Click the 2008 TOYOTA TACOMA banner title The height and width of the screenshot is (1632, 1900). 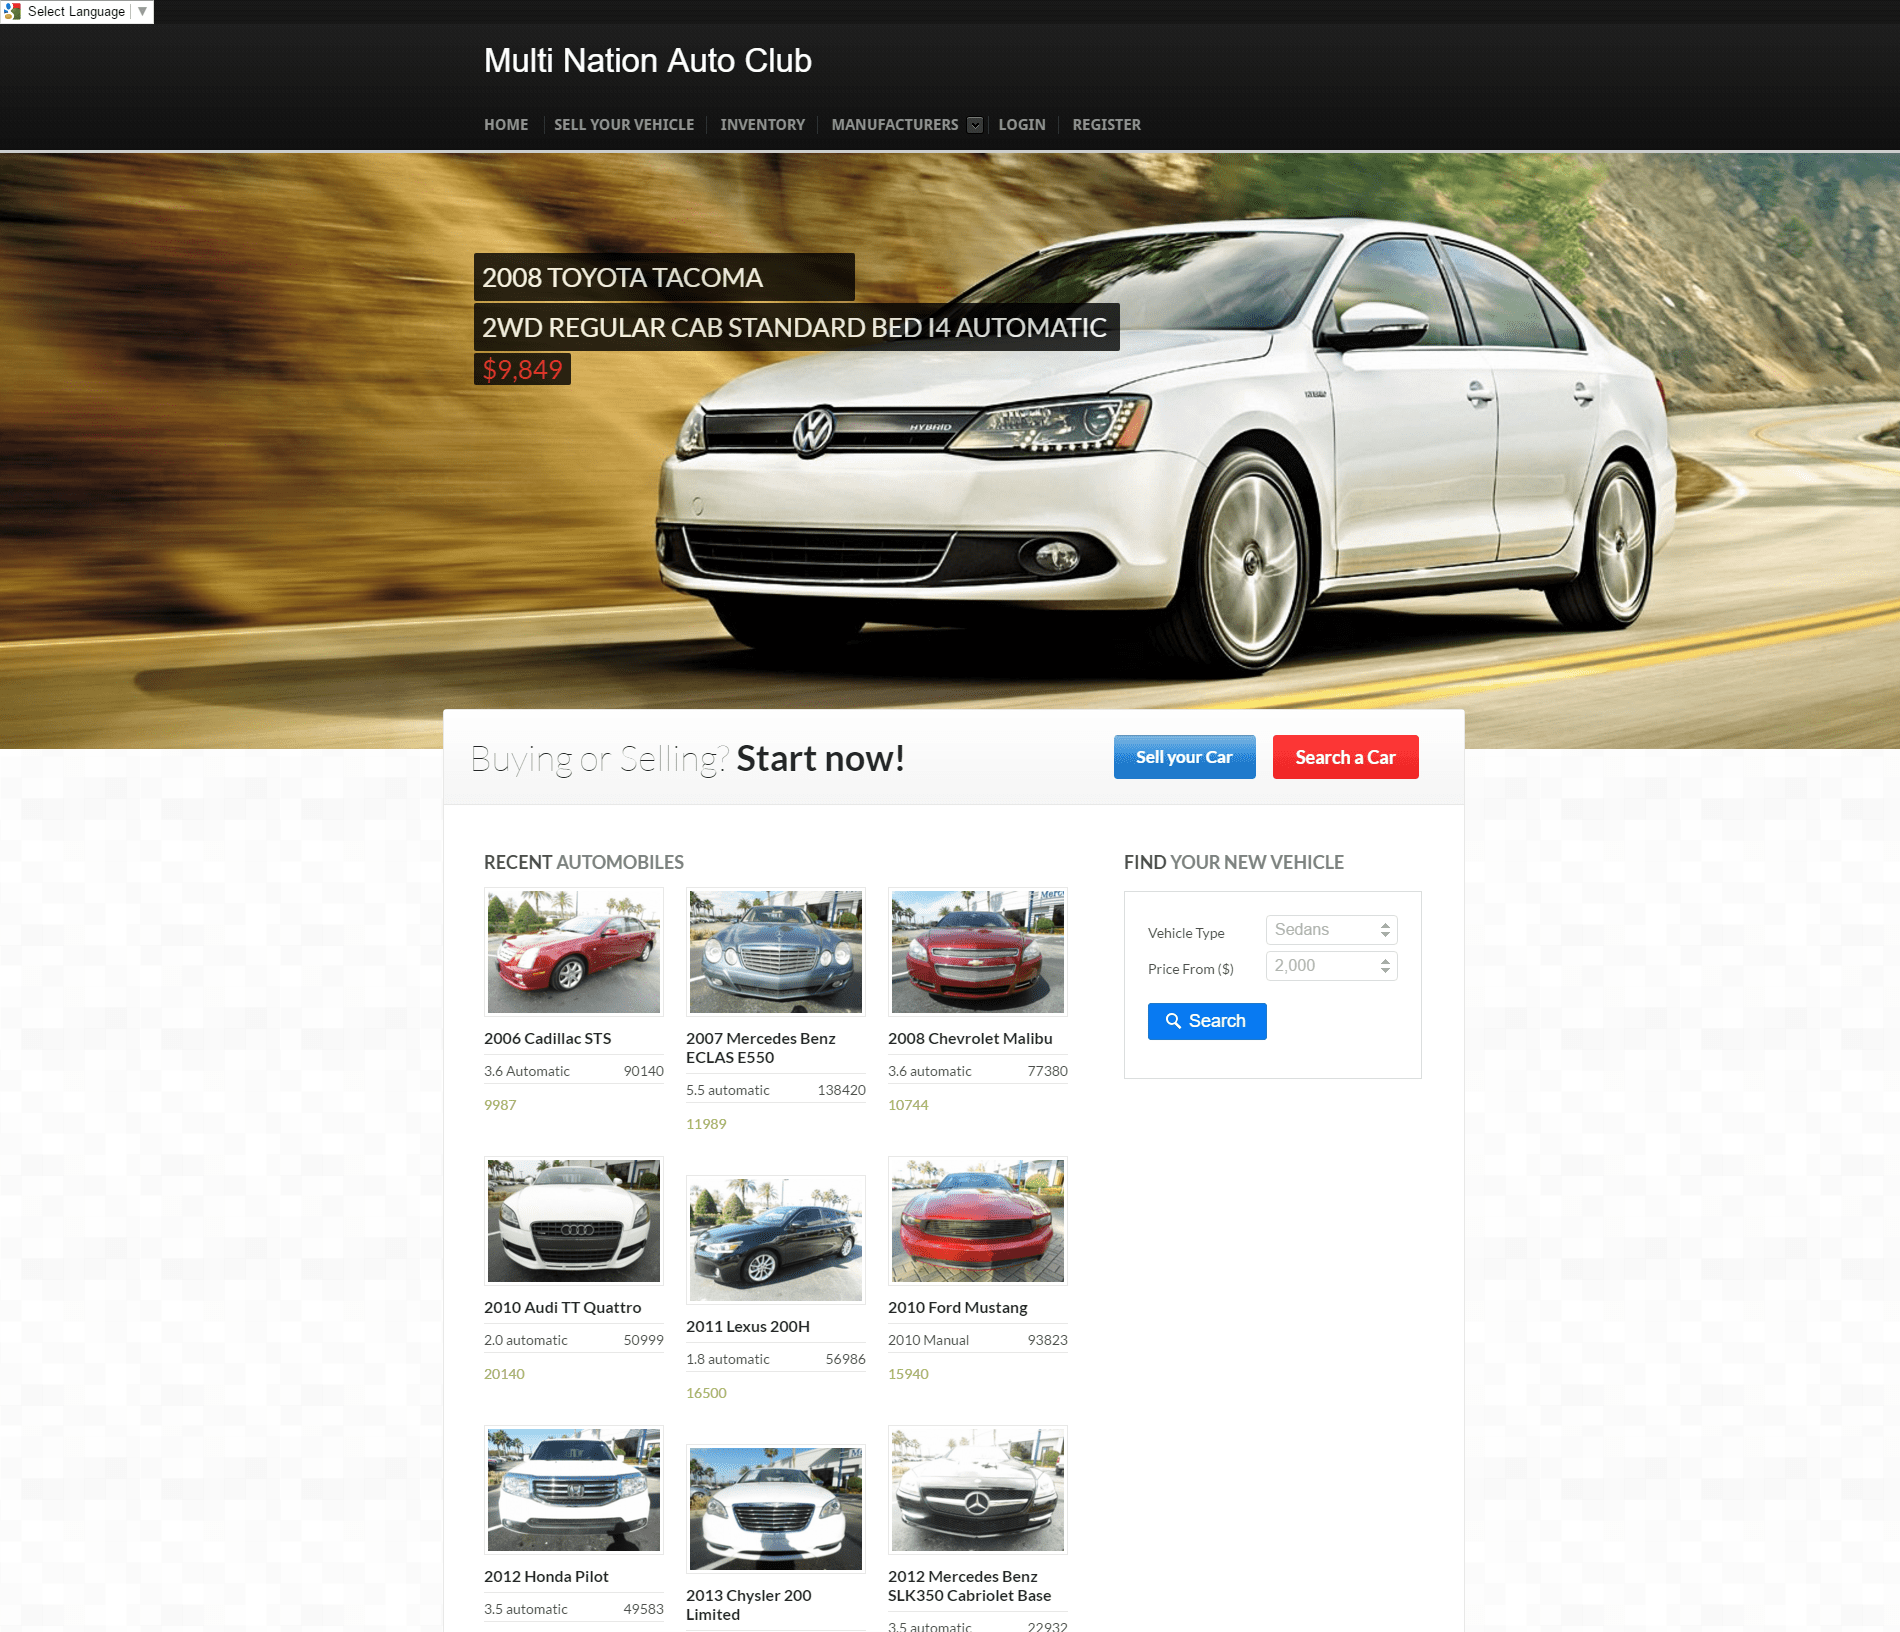[x=664, y=277]
